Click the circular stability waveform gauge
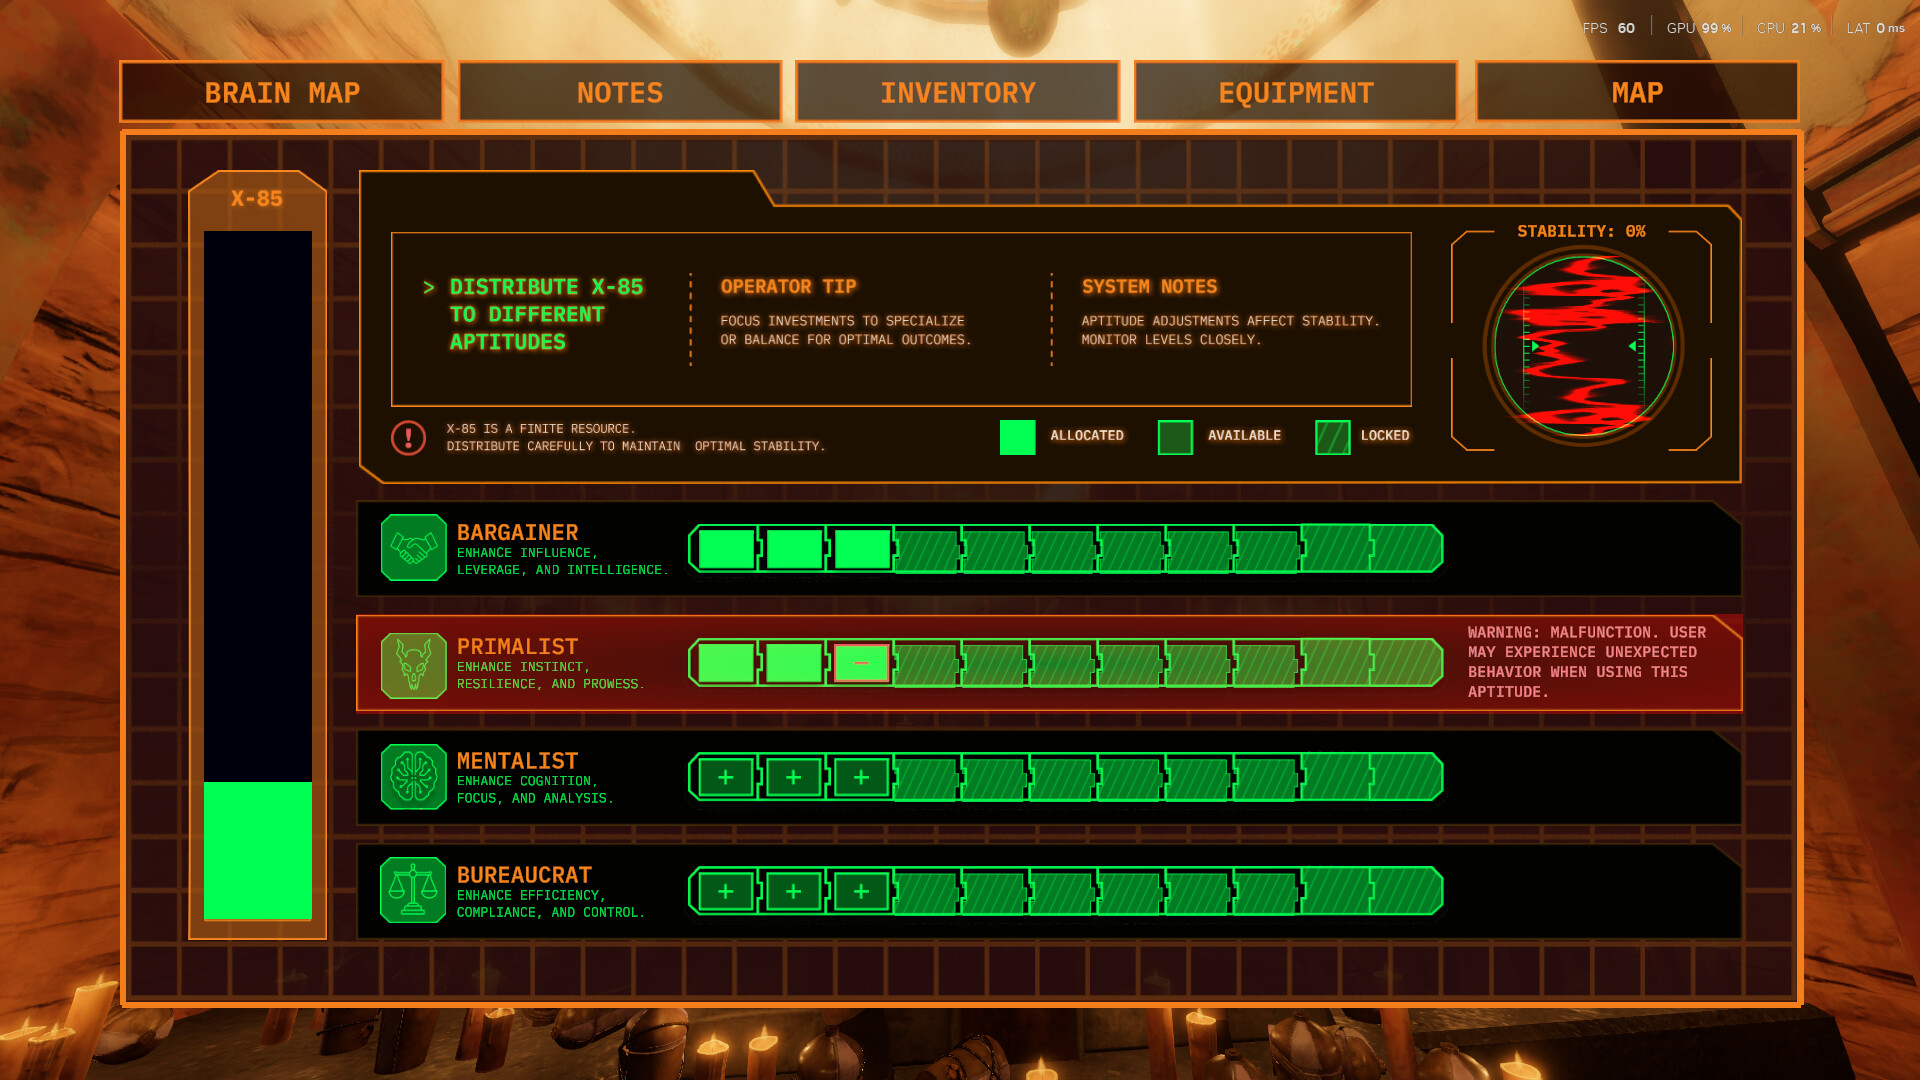Viewport: 1920px width, 1080px height. pos(1583,346)
